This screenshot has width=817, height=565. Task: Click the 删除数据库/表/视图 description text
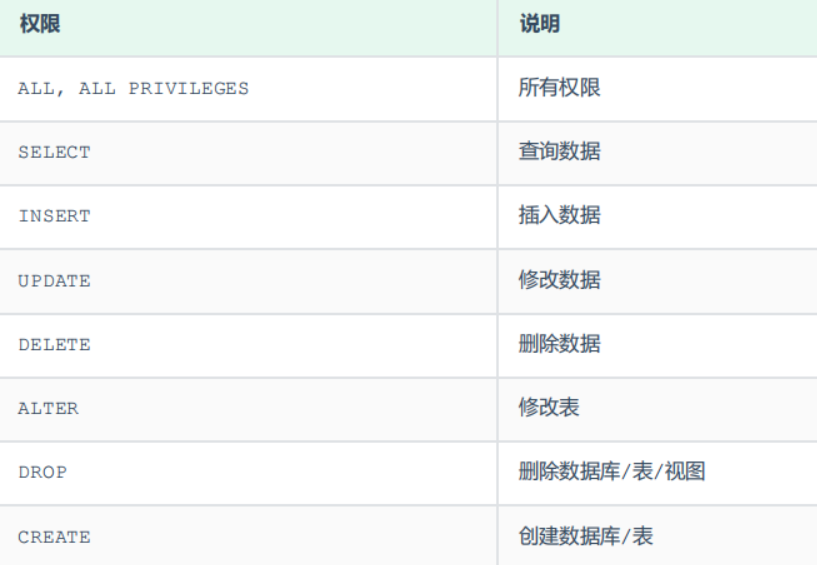[612, 472]
